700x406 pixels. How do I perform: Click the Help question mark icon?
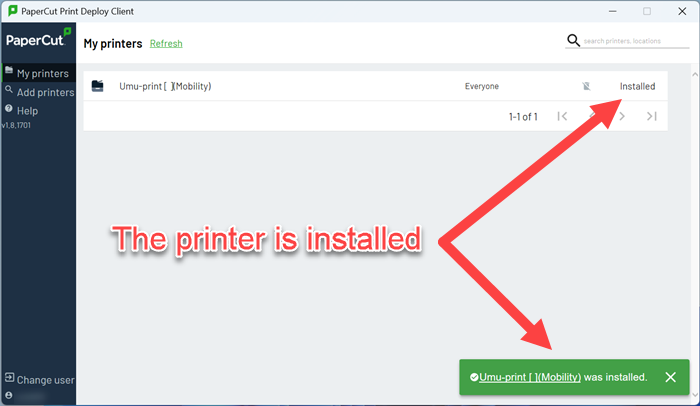coord(8,108)
